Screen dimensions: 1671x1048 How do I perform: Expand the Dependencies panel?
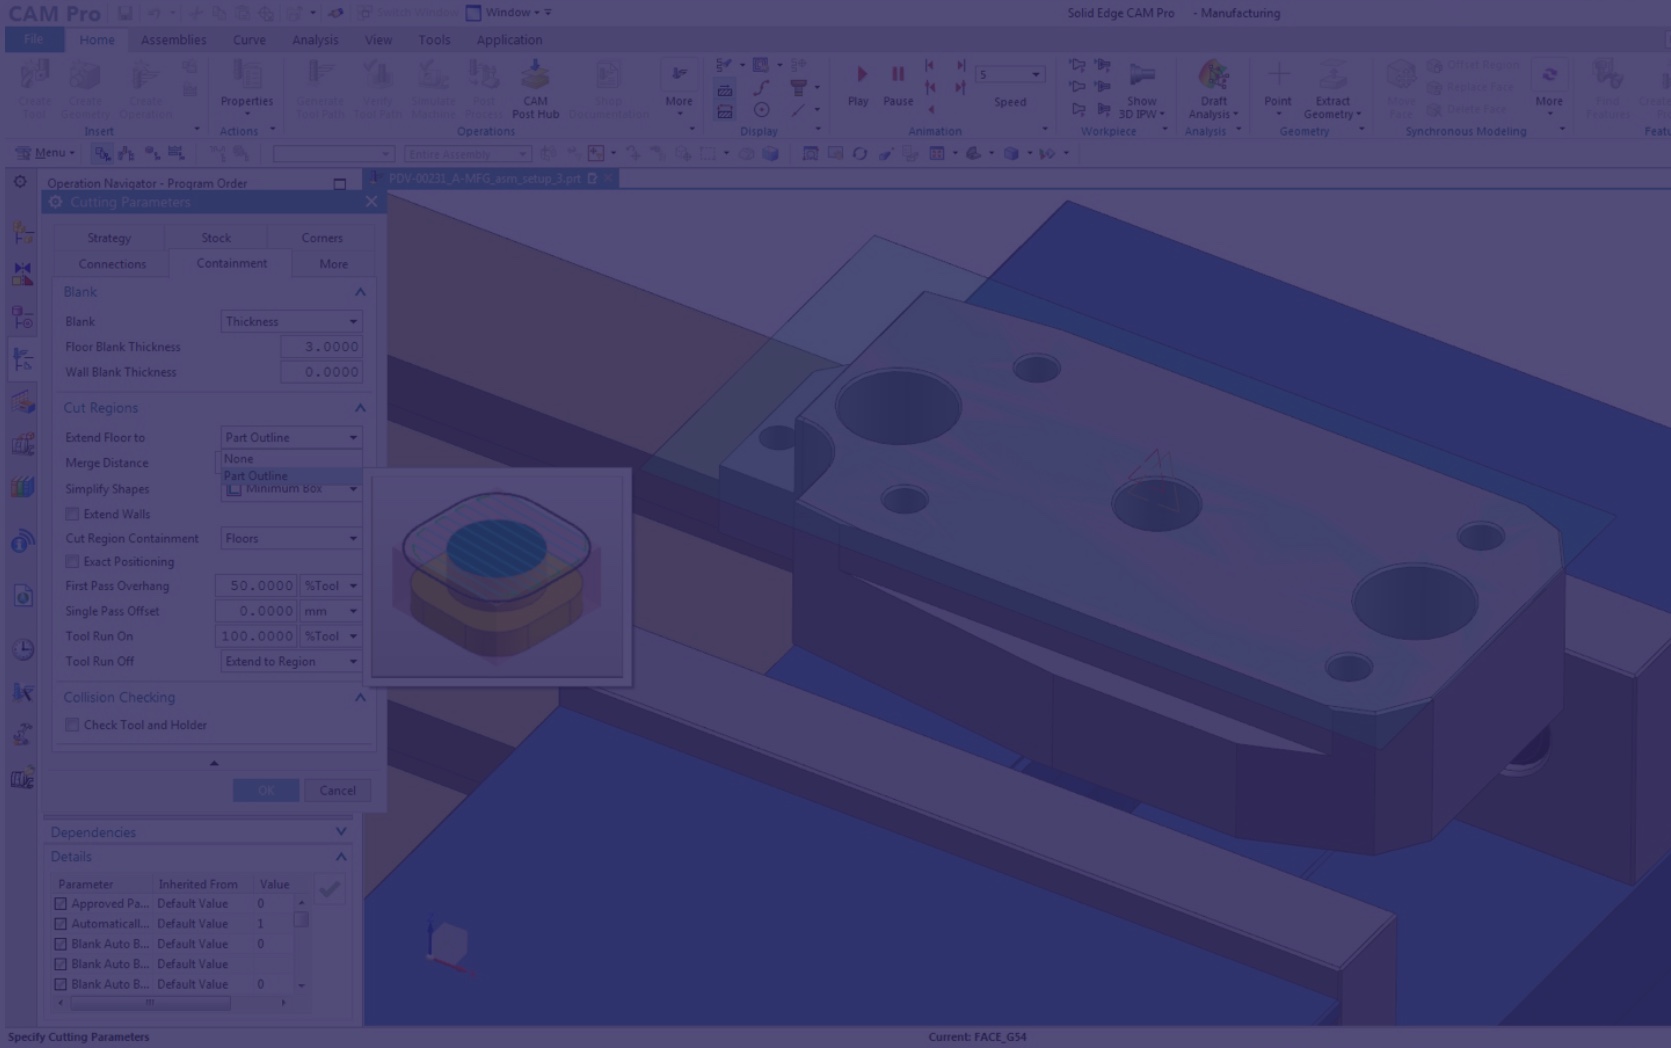click(x=341, y=832)
